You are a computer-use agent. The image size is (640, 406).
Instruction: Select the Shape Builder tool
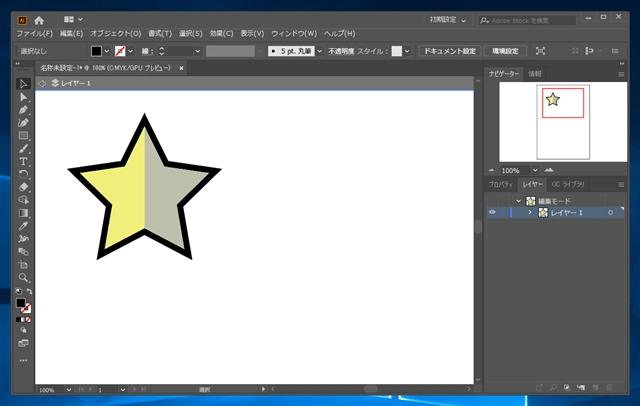point(23,200)
